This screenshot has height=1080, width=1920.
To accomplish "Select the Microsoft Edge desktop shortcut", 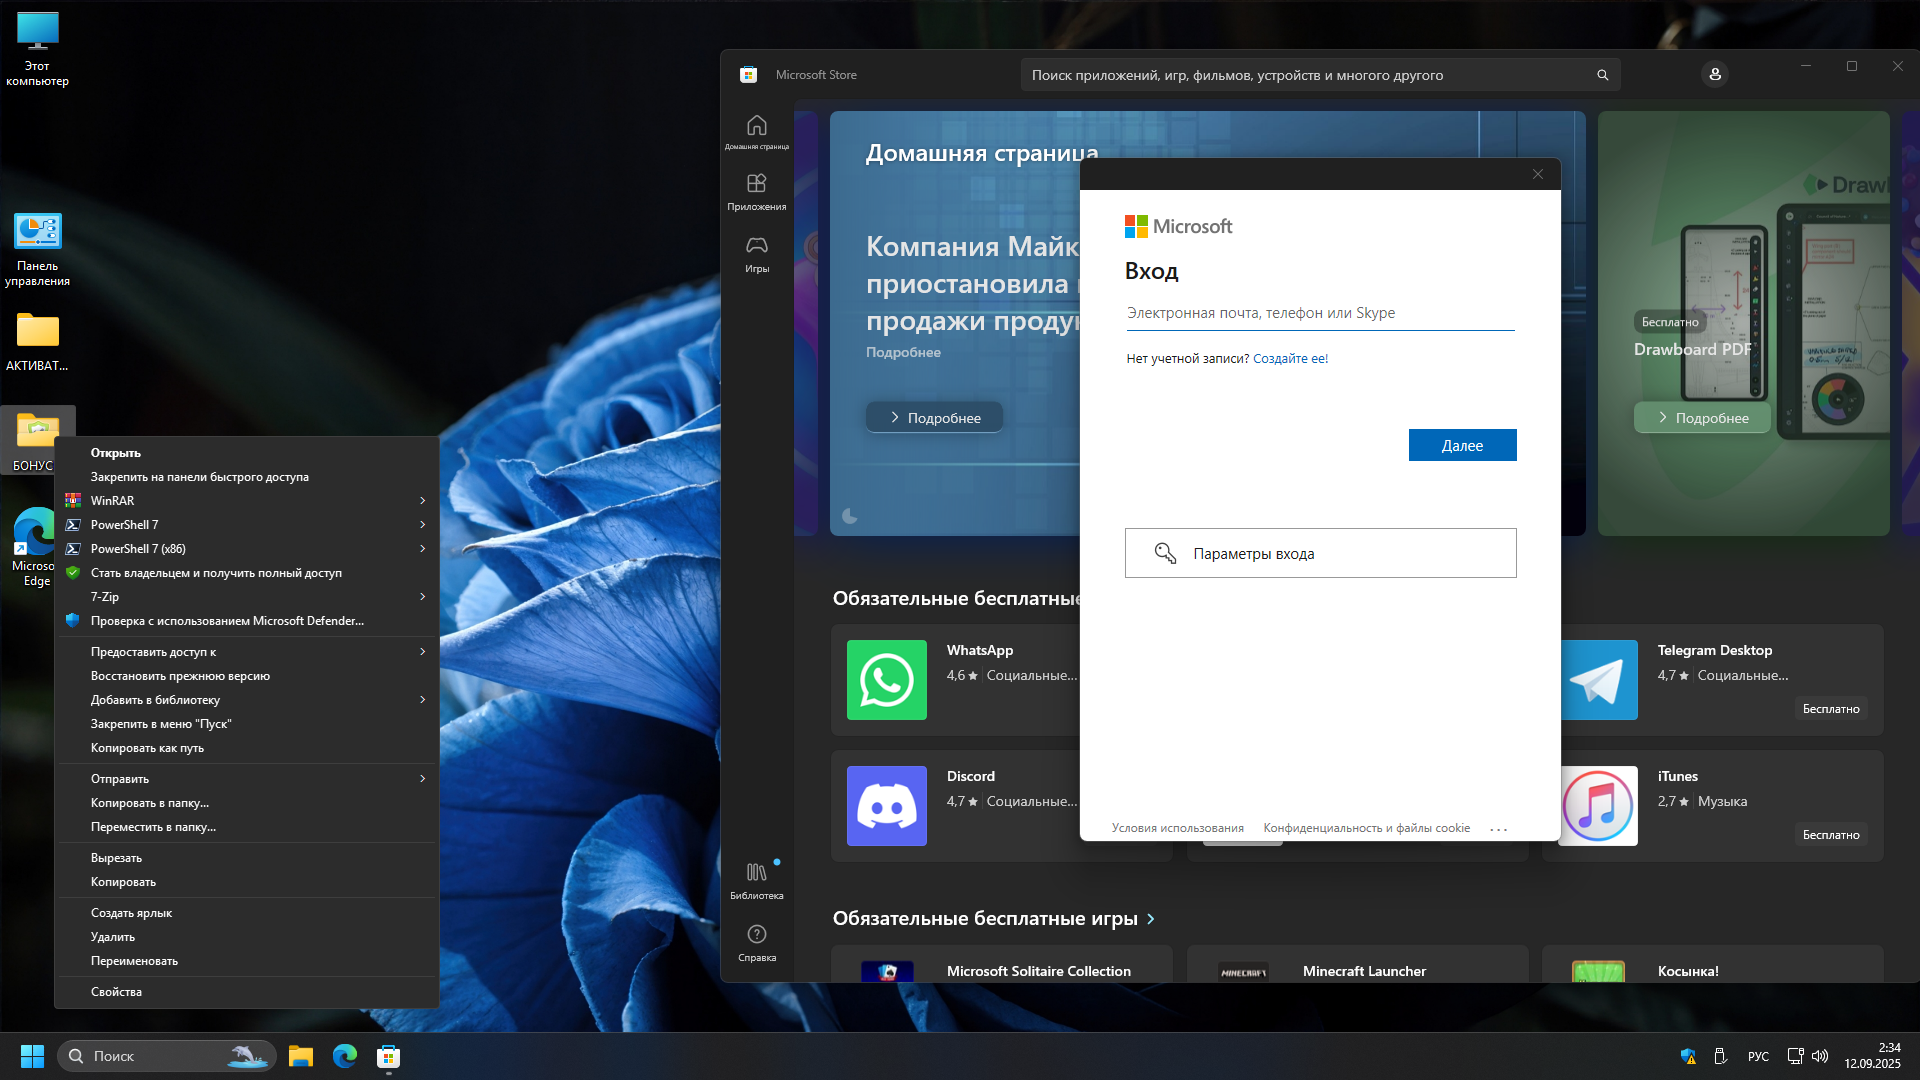I will click(x=34, y=547).
